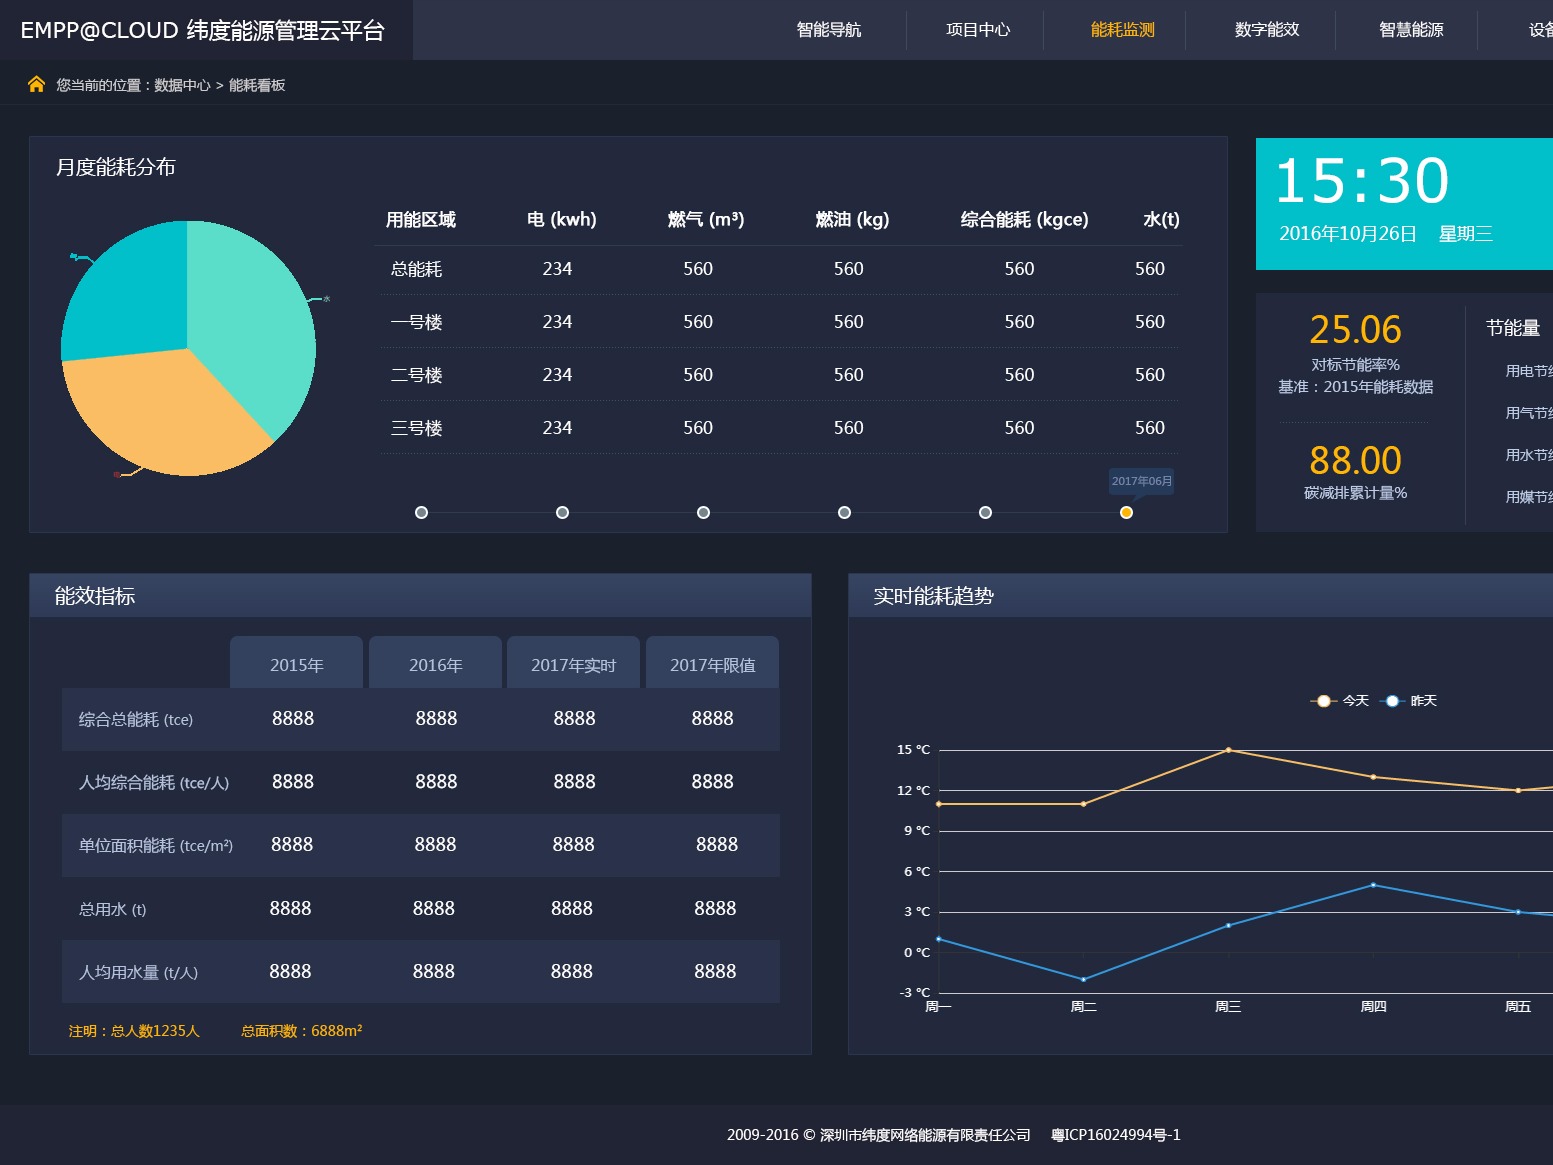Viewport: 1553px width, 1165px height.
Task: Click 234 in the 总能耗 row
Action: [557, 269]
